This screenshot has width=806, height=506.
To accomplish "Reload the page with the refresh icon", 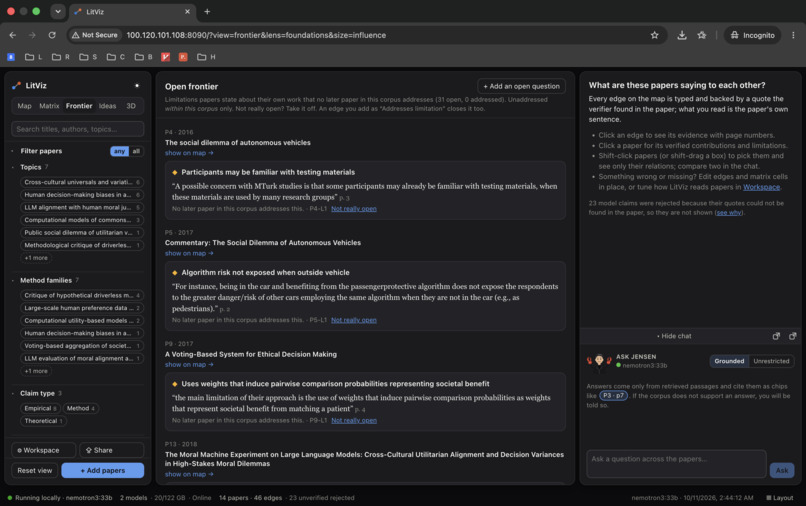I will [x=52, y=35].
